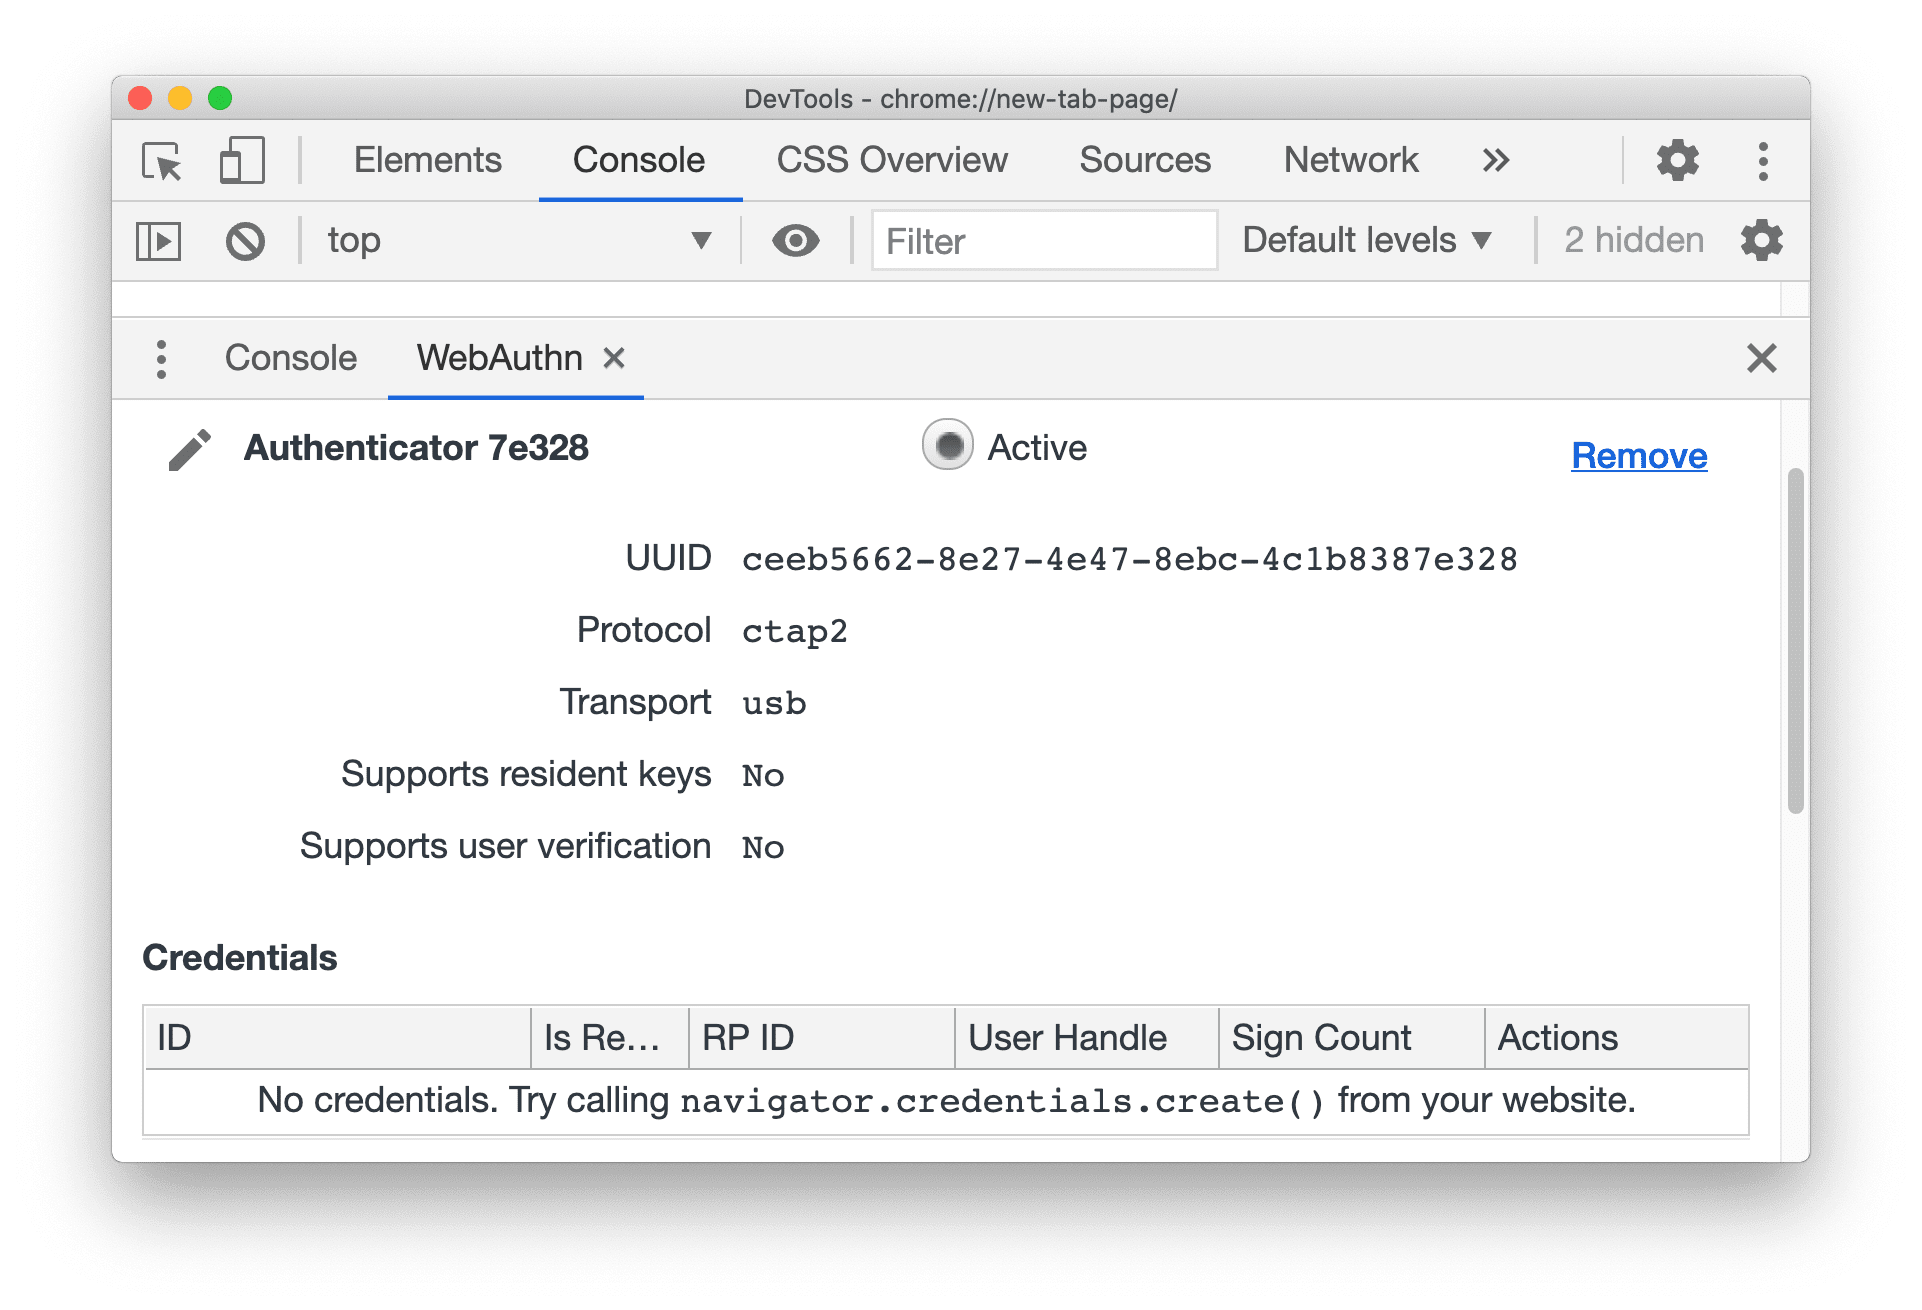Click the more options vertical dots icon
1922x1310 pixels.
click(x=1766, y=158)
